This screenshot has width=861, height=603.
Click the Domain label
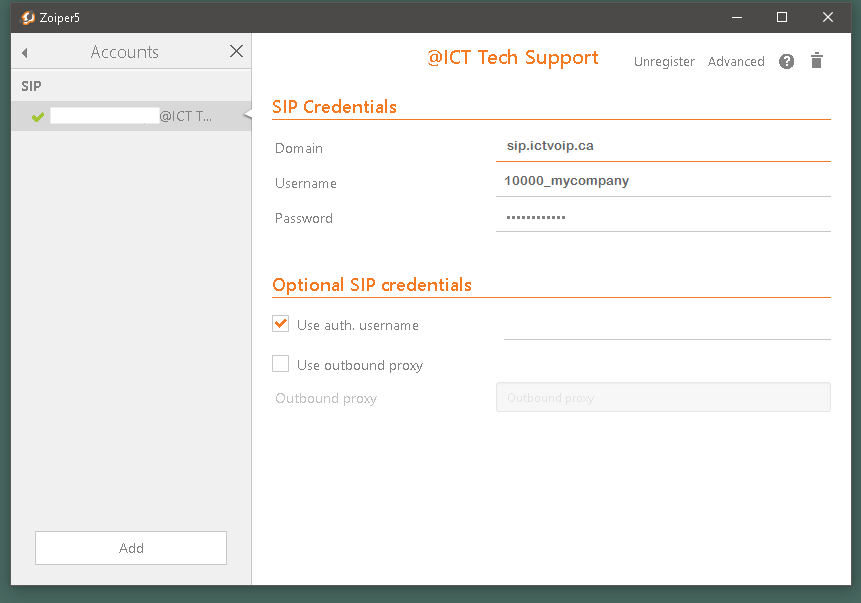coord(299,148)
